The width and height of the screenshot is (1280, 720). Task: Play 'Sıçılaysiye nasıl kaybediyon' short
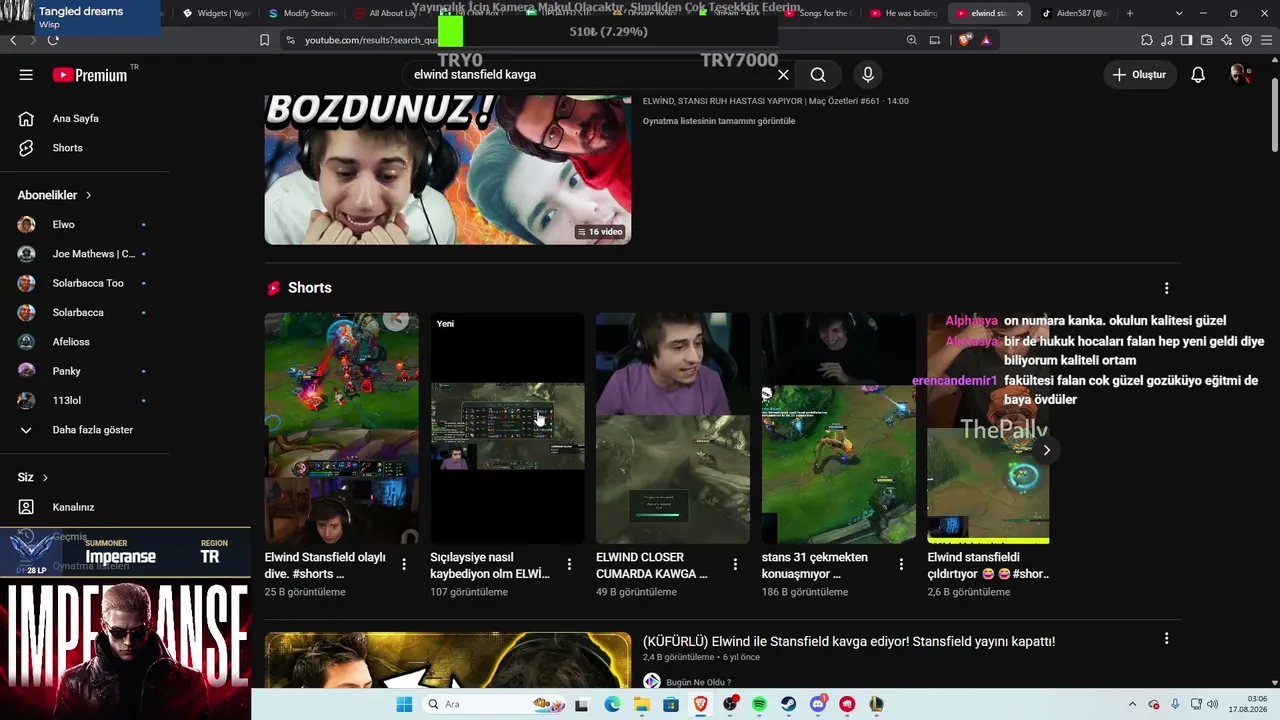tap(507, 428)
